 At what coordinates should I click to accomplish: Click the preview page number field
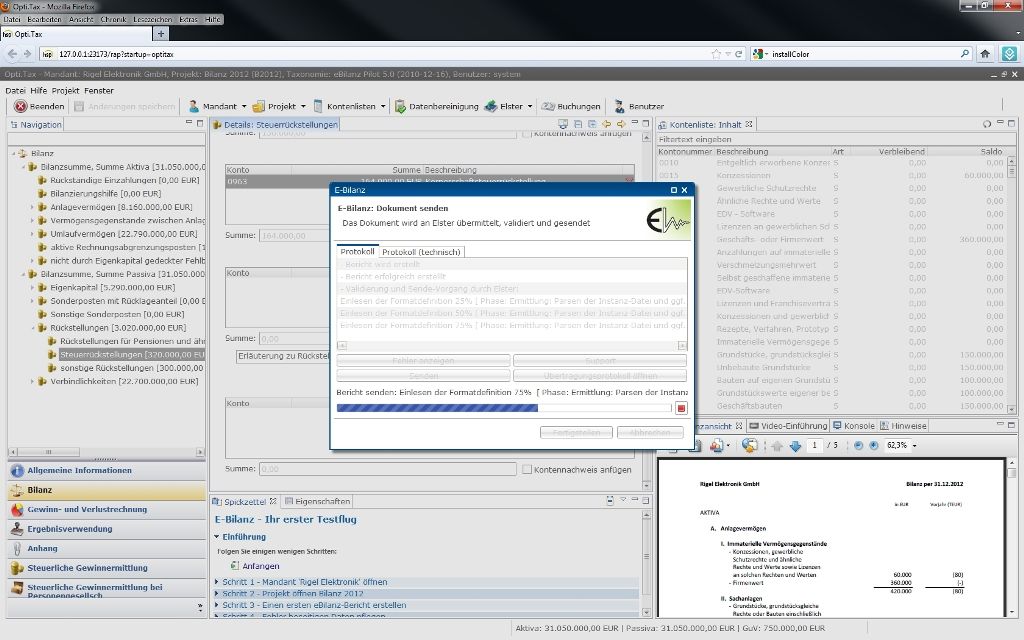click(814, 445)
